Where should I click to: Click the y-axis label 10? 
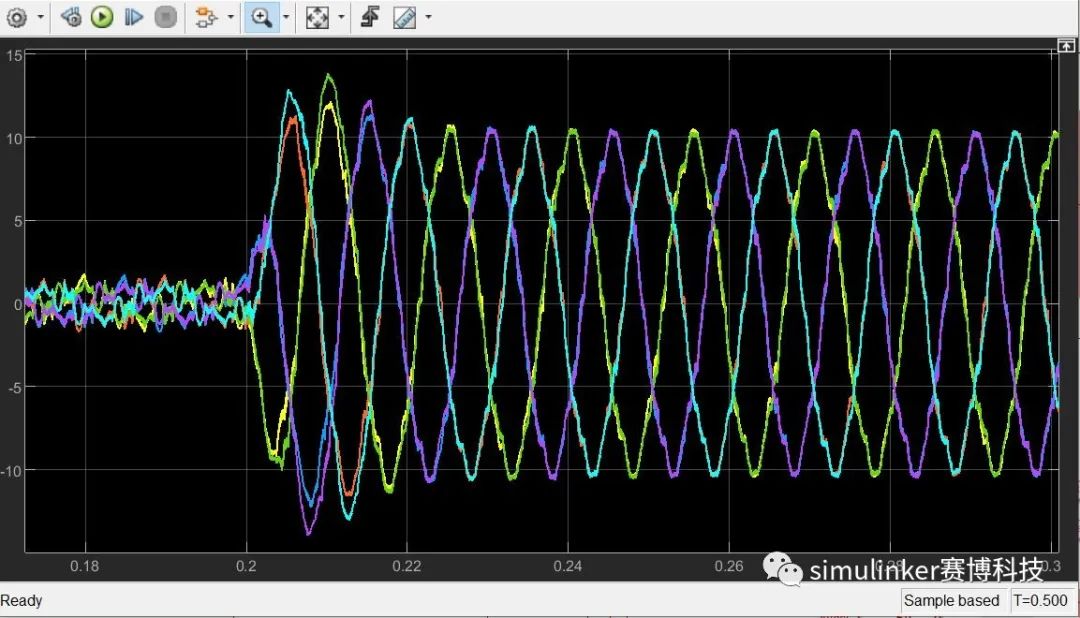tap(14, 138)
